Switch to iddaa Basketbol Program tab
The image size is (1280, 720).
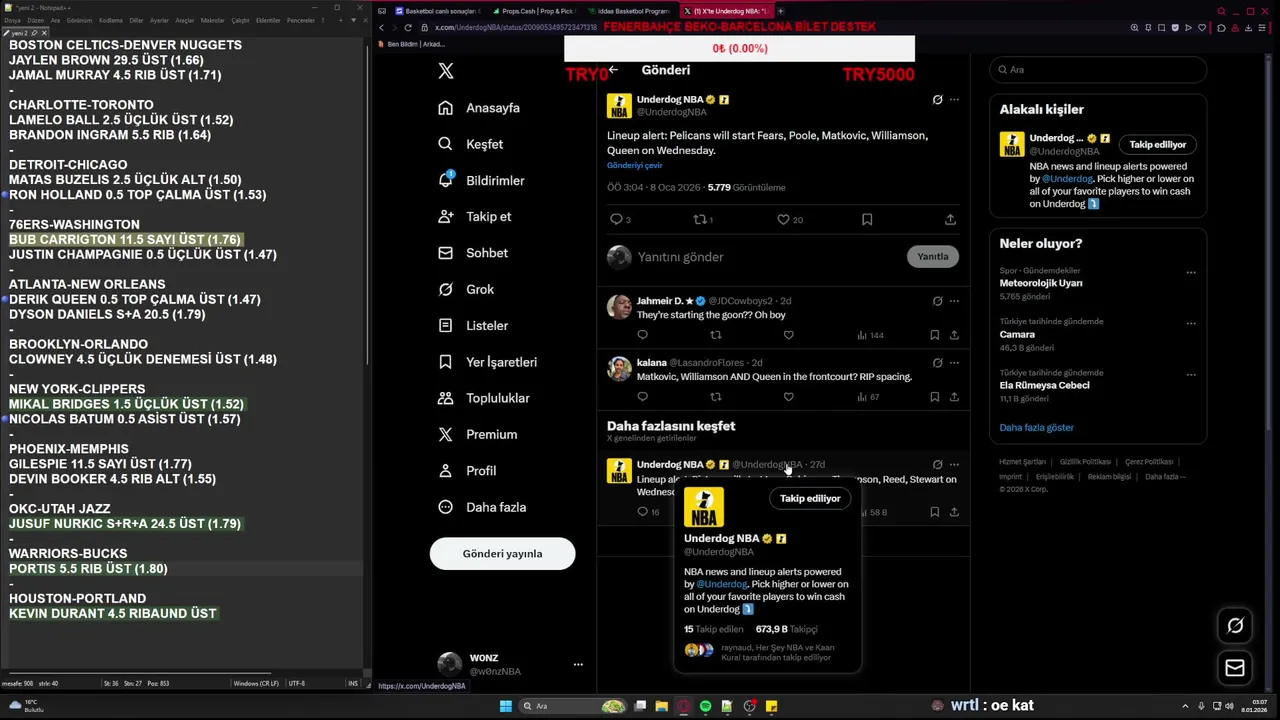pyautogui.click(x=629, y=11)
